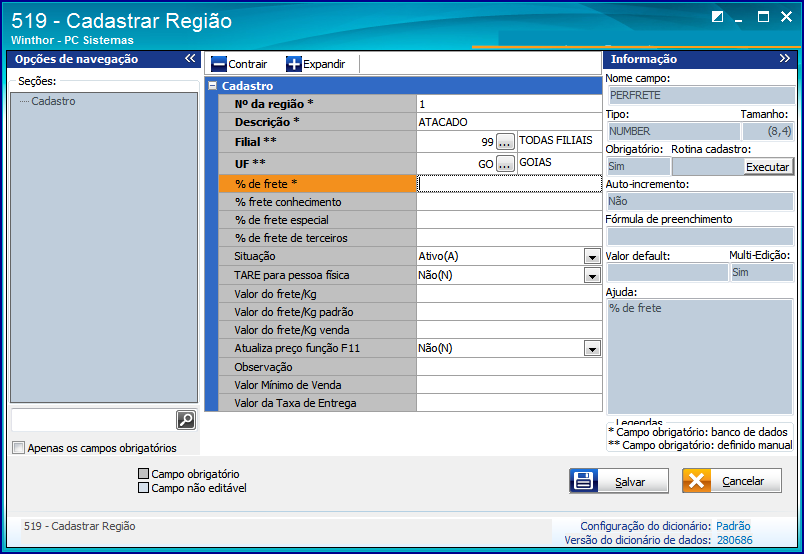804x554 pixels.
Task: Click the Filial code field showing 99
Action: click(x=456, y=142)
